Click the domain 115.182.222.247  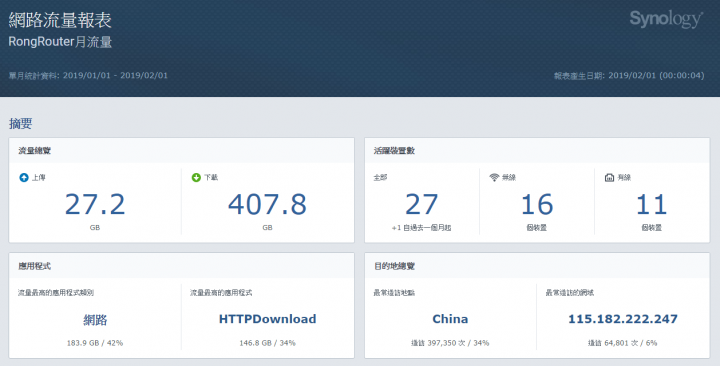coord(623,319)
